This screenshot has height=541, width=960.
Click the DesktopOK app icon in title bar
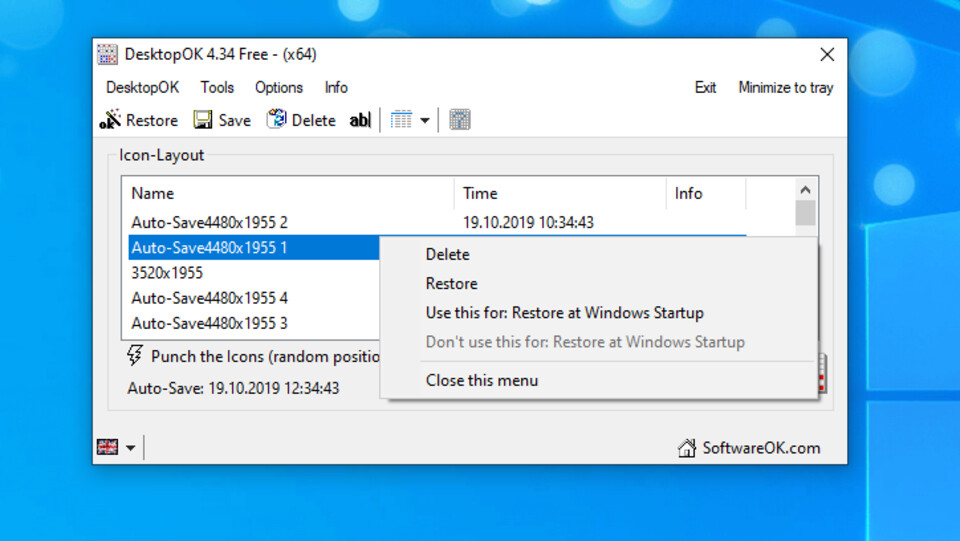tap(107, 54)
